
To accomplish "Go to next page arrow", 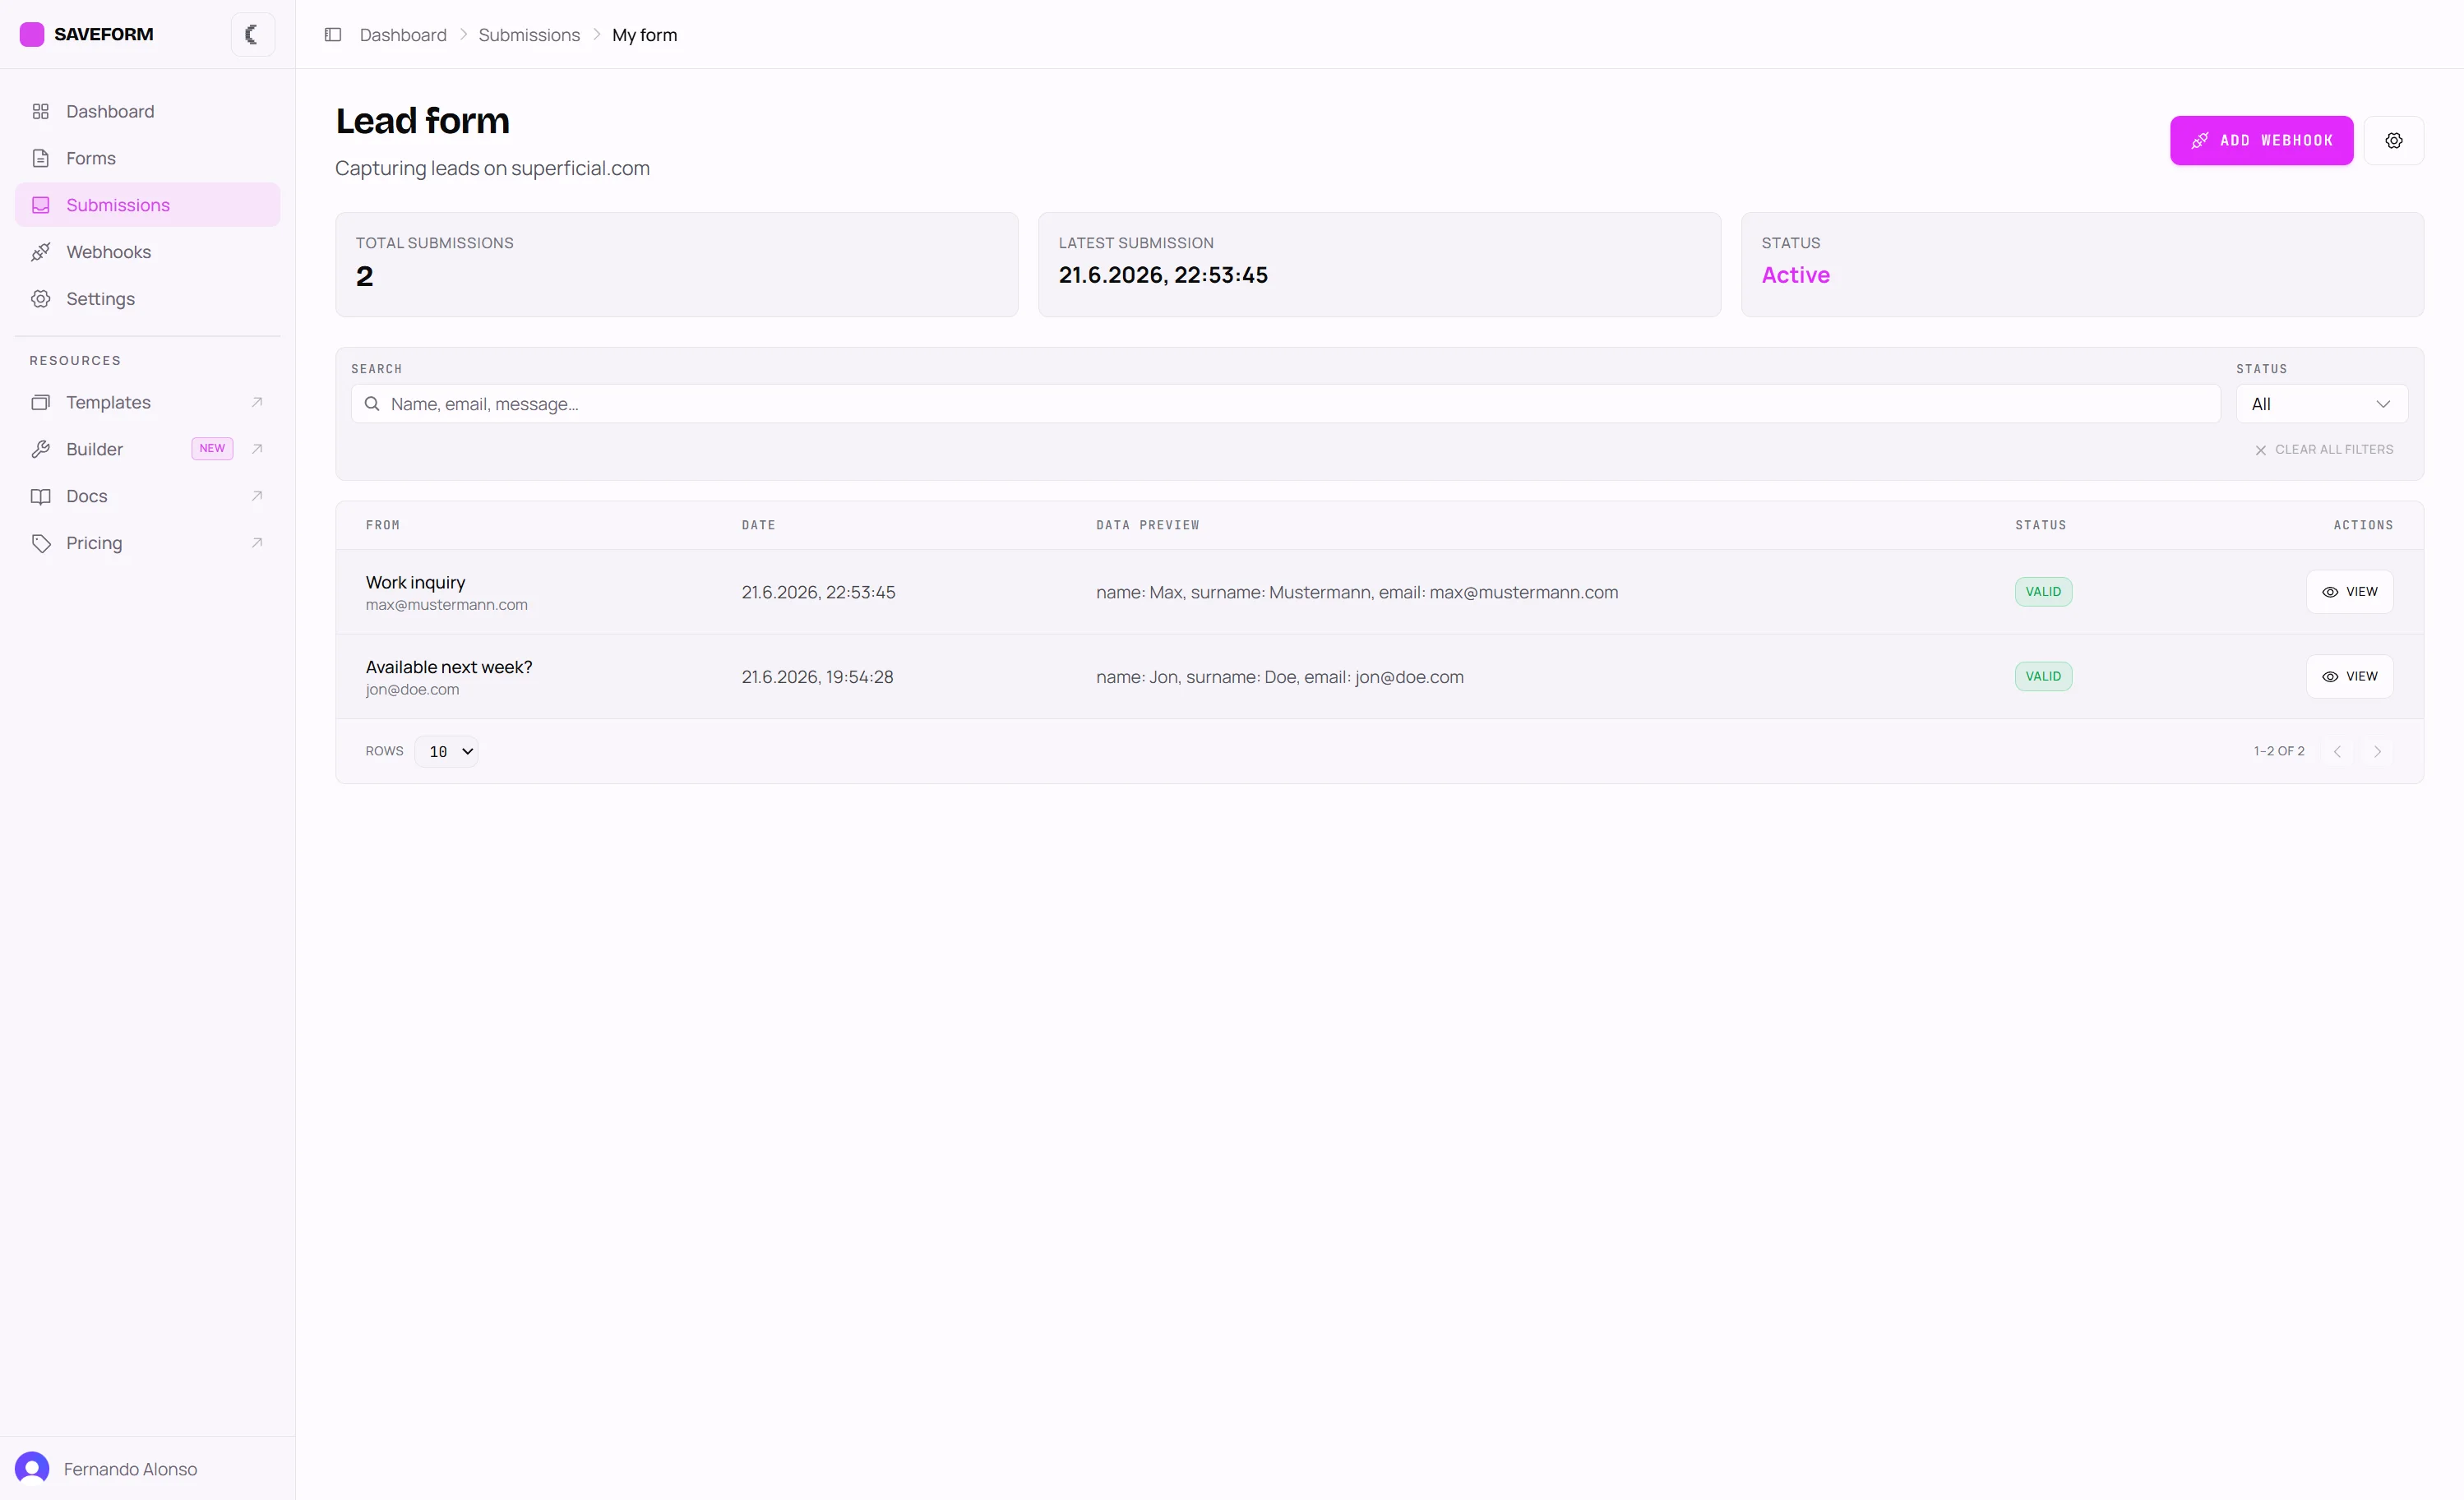I will pos(2377,752).
